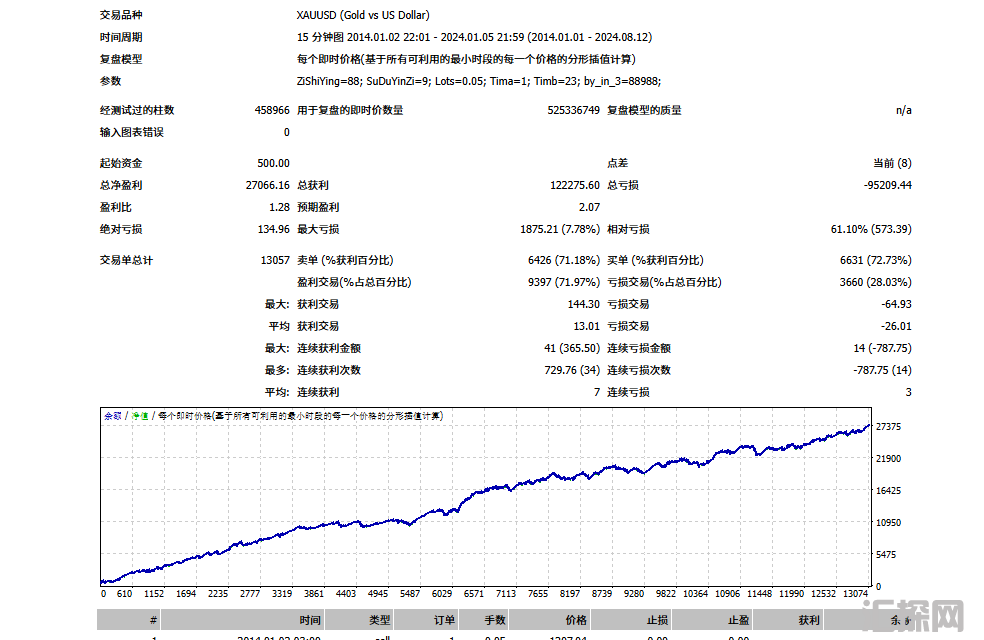Click the spread value 当前 (8)
Screen dimensions: 984x640
892,163
